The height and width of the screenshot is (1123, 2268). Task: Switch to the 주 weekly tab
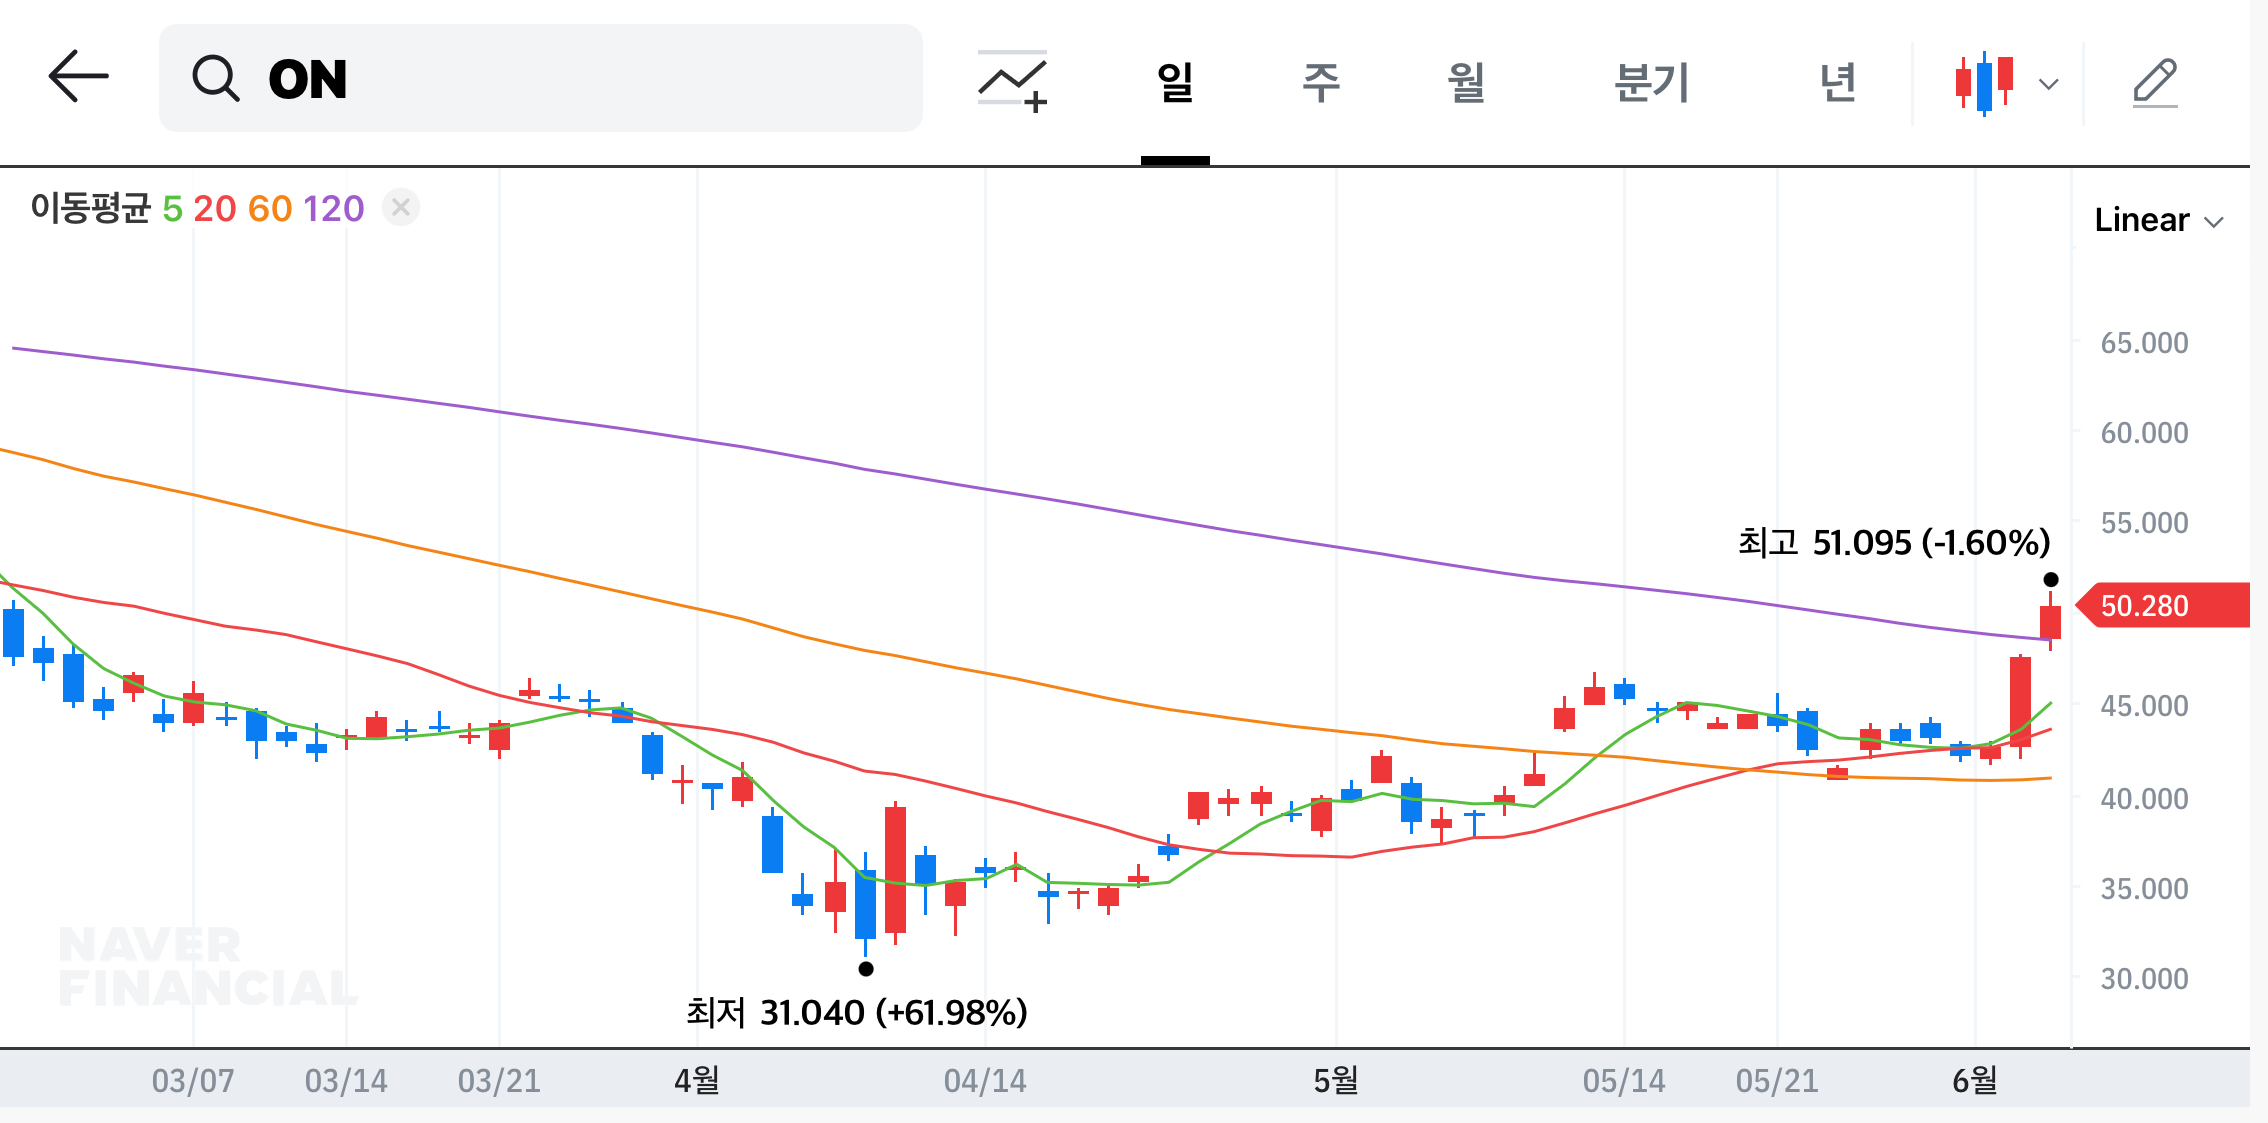1320,82
